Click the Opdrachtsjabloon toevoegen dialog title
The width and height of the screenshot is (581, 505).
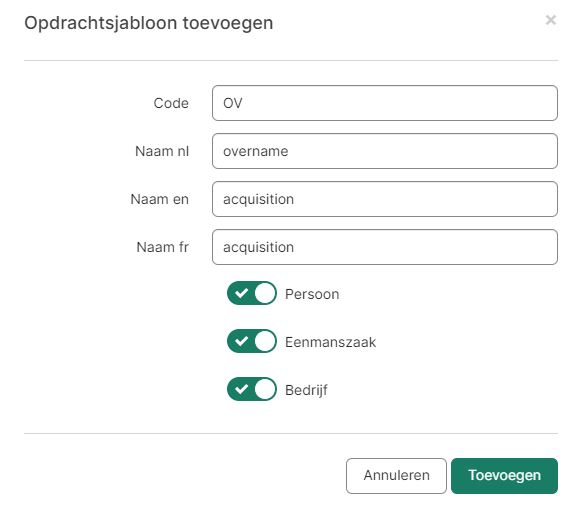(x=149, y=23)
